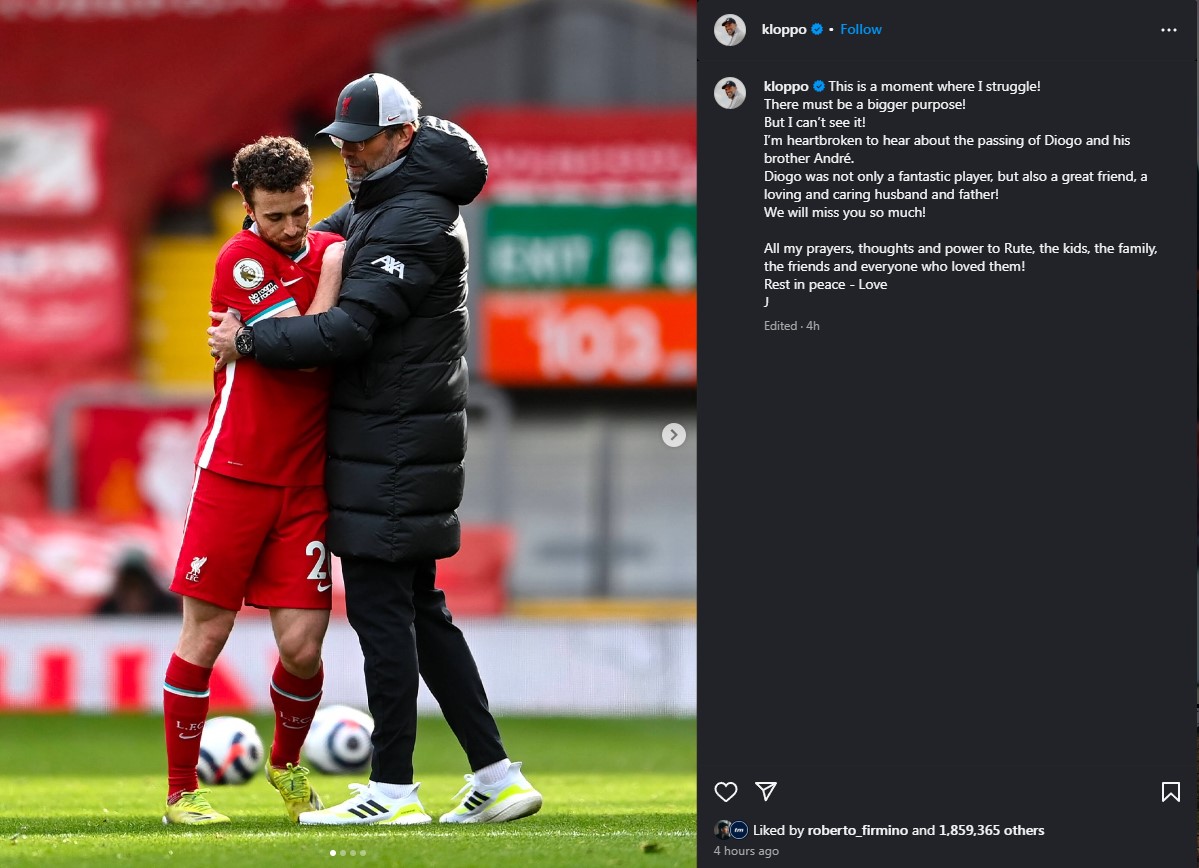This screenshot has height=868, width=1199.
Task: Click the liker avatars near Liked by
Action: [730, 830]
